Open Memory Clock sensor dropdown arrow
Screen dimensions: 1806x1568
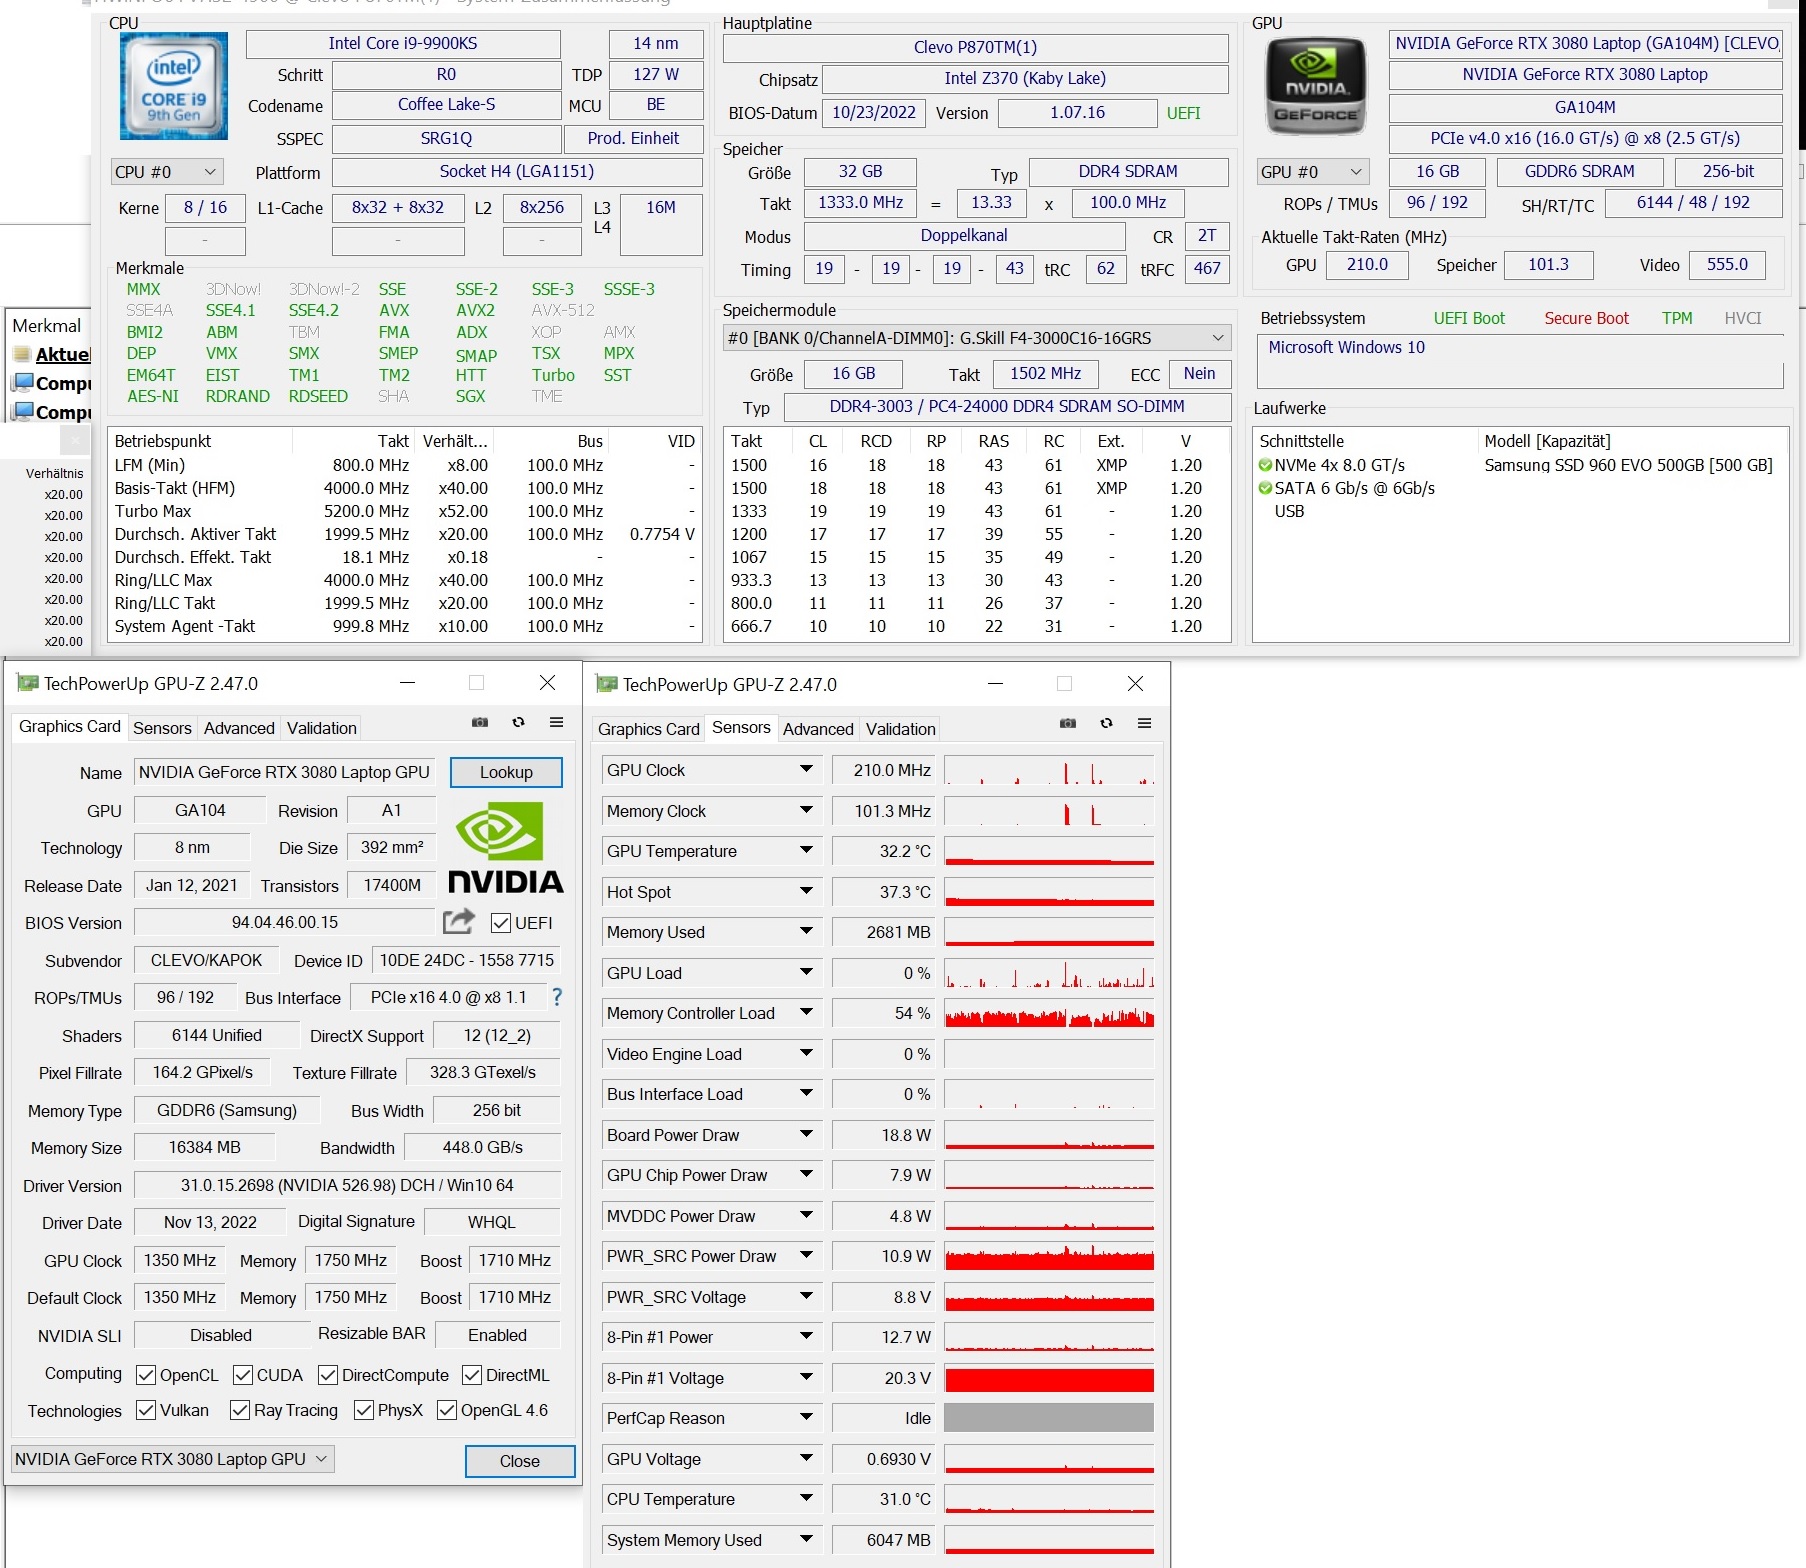tap(806, 810)
